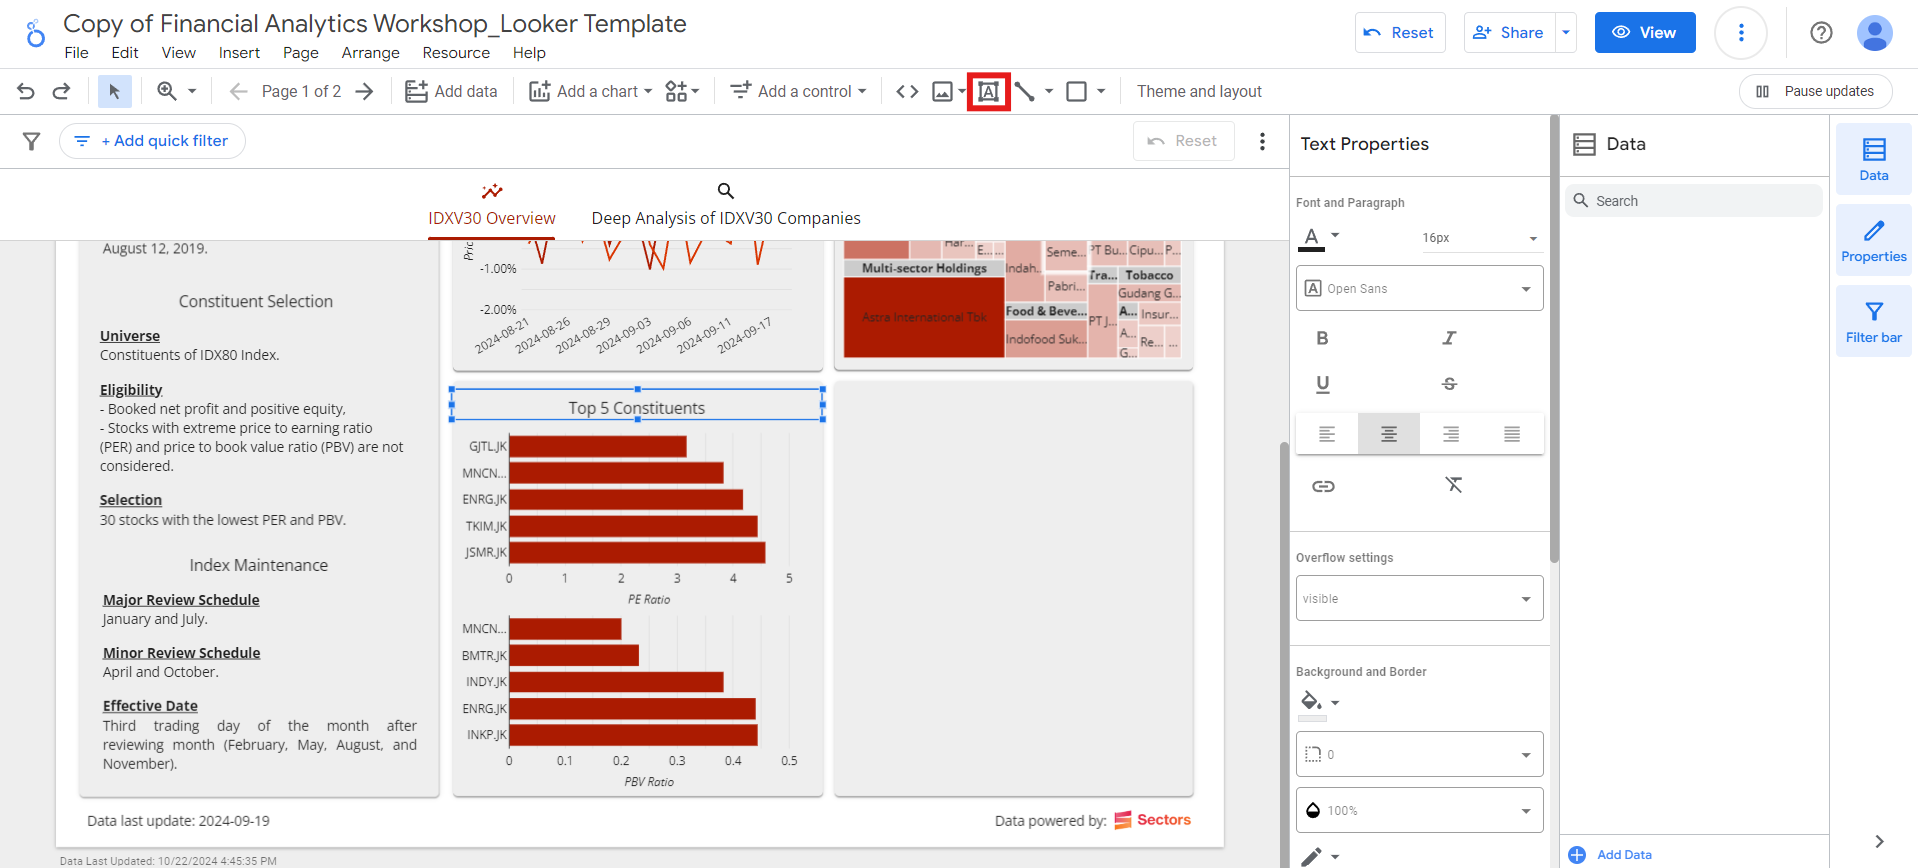The height and width of the screenshot is (868, 1918).
Task: Open the Share dropdown arrow
Action: [x=1566, y=33]
